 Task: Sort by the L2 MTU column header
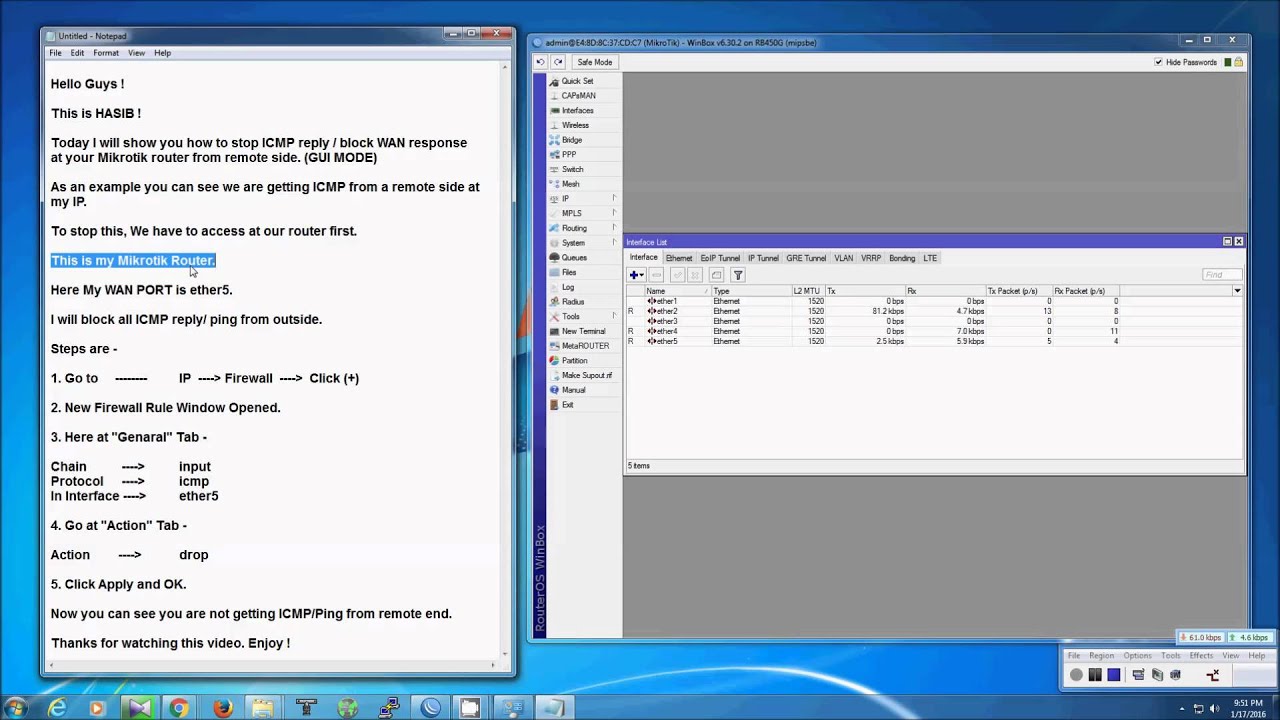click(807, 291)
